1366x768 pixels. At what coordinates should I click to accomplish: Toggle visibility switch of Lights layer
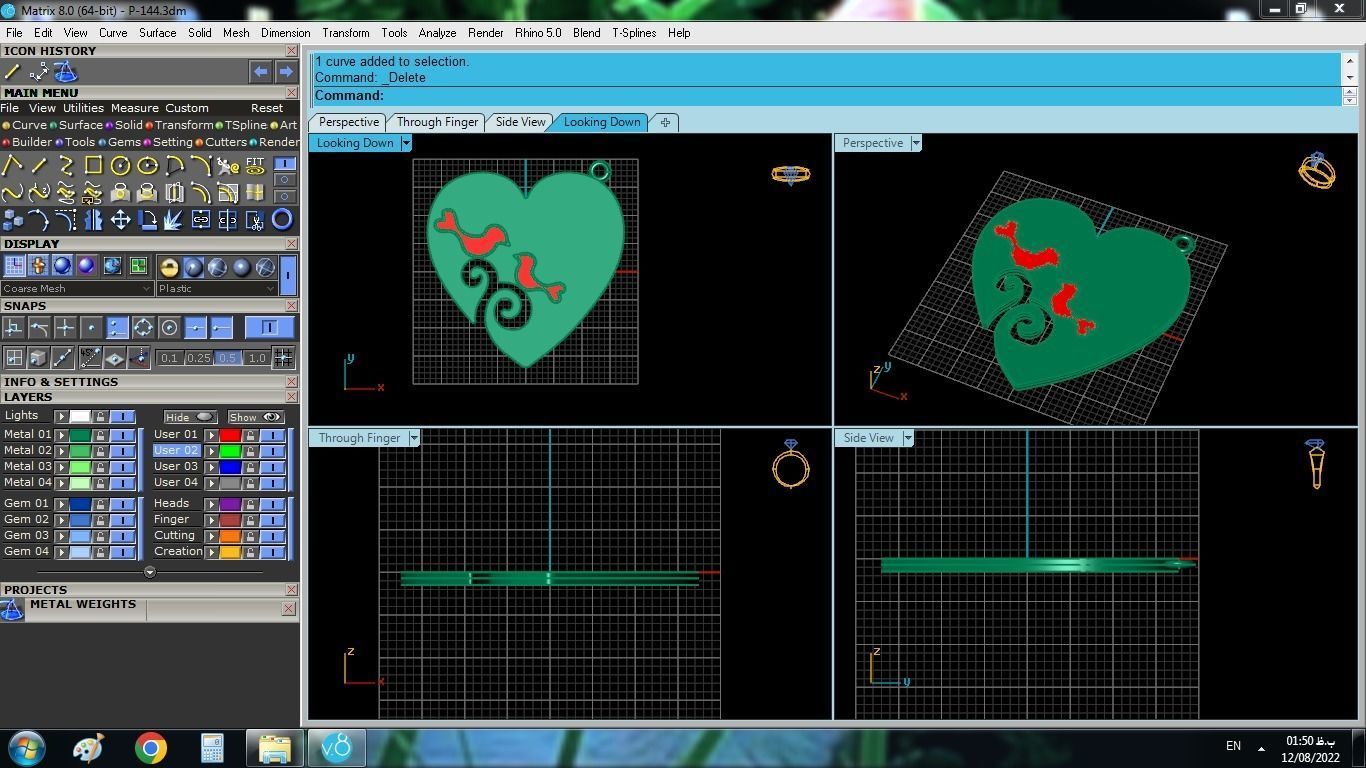tap(122, 416)
